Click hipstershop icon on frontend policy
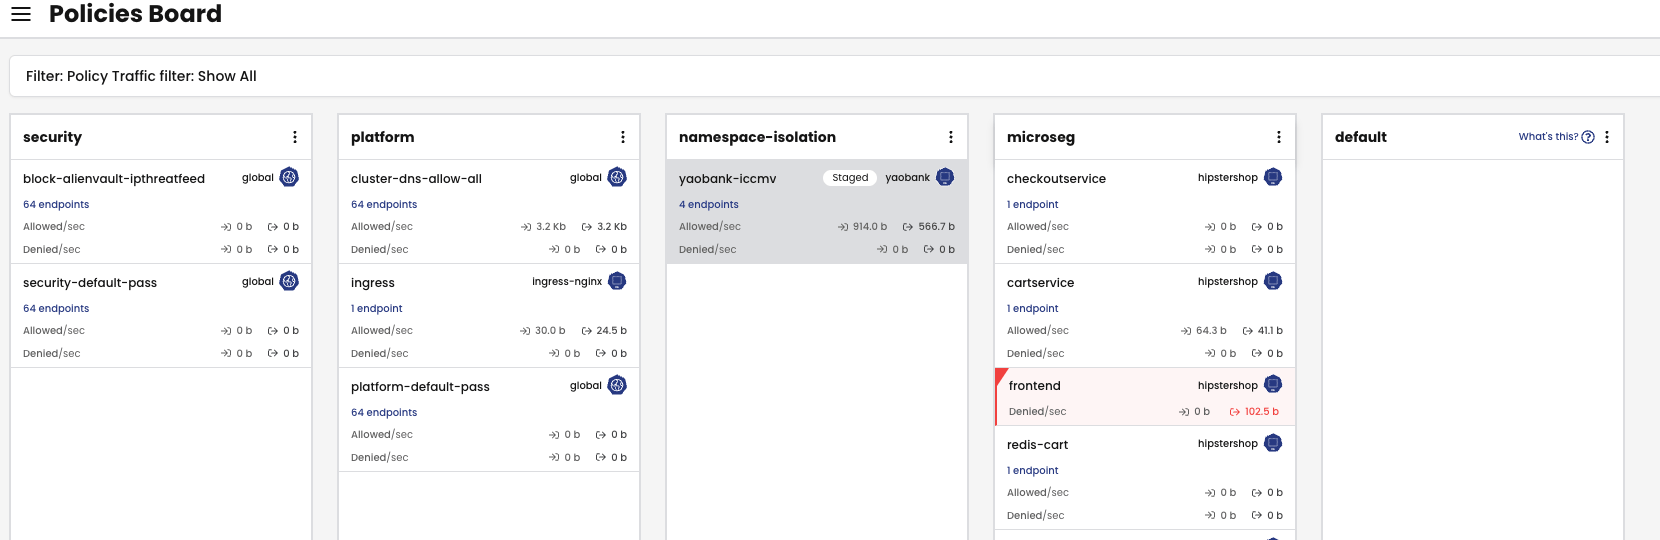Image resolution: width=1660 pixels, height=540 pixels. point(1273,384)
